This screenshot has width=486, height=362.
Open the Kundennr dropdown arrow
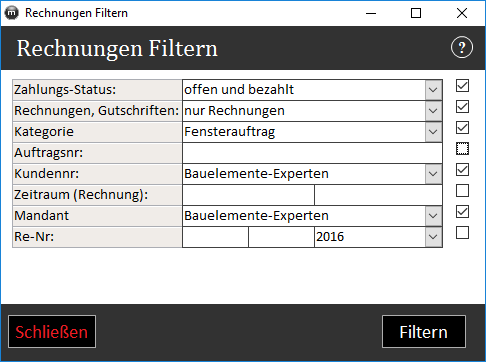[433, 174]
